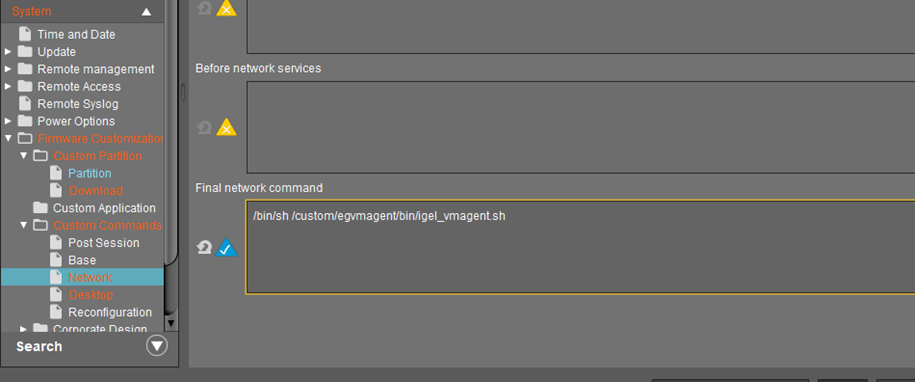
Task: Expand the Search panel with round arrow button
Action: tap(156, 346)
